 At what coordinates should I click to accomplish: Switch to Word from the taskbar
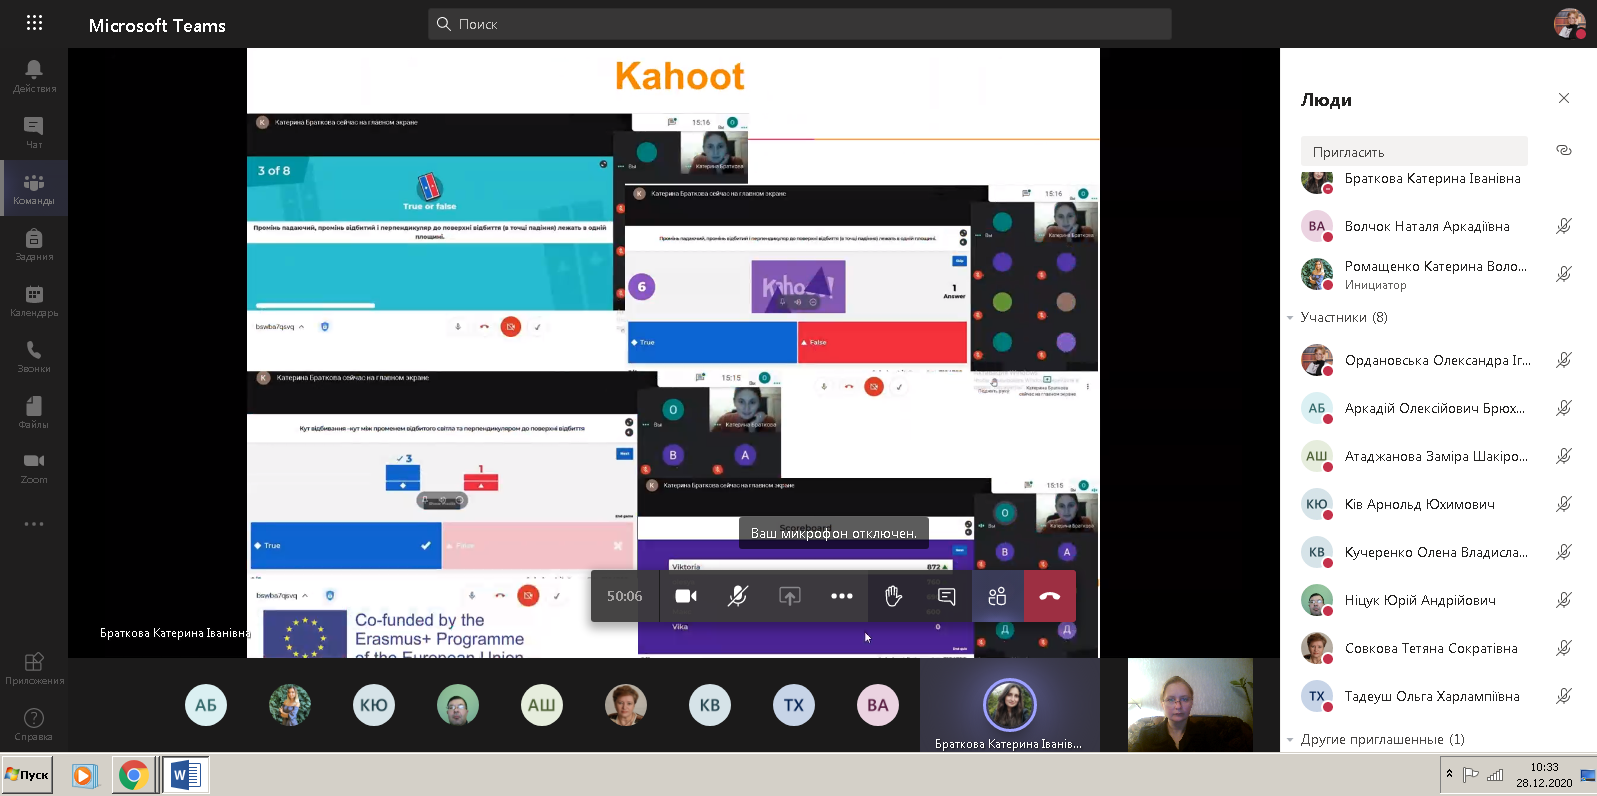(186, 775)
